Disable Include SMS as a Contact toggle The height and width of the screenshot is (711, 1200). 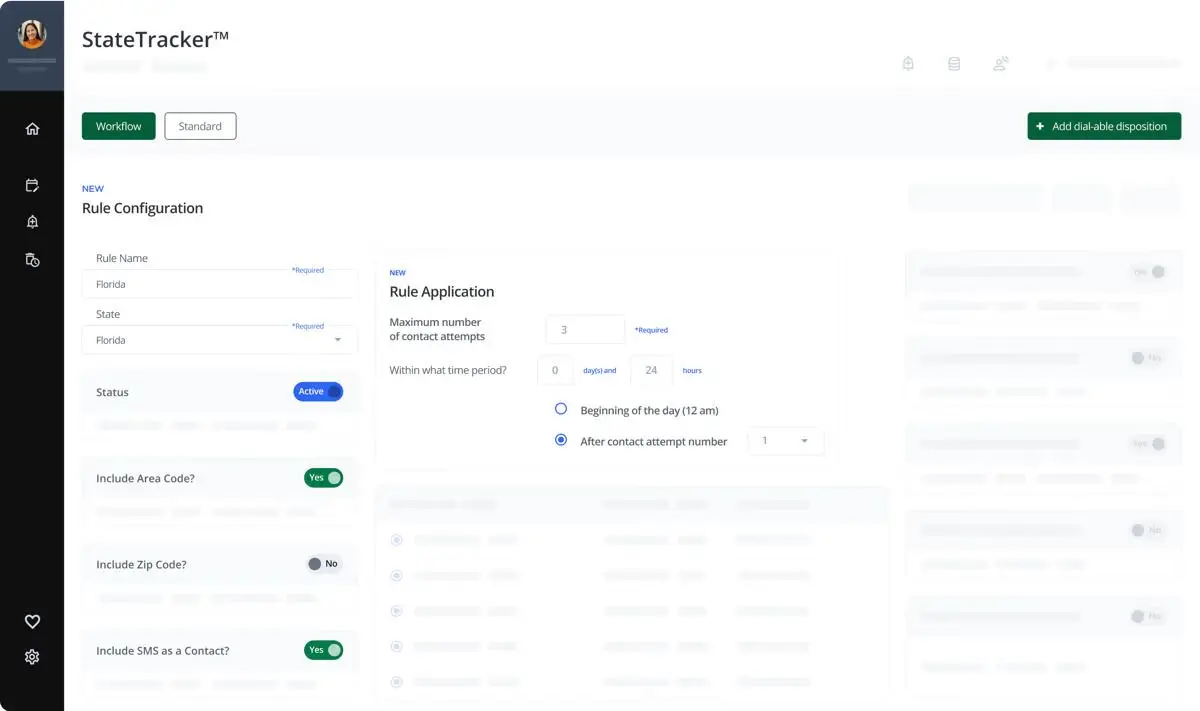tap(323, 650)
